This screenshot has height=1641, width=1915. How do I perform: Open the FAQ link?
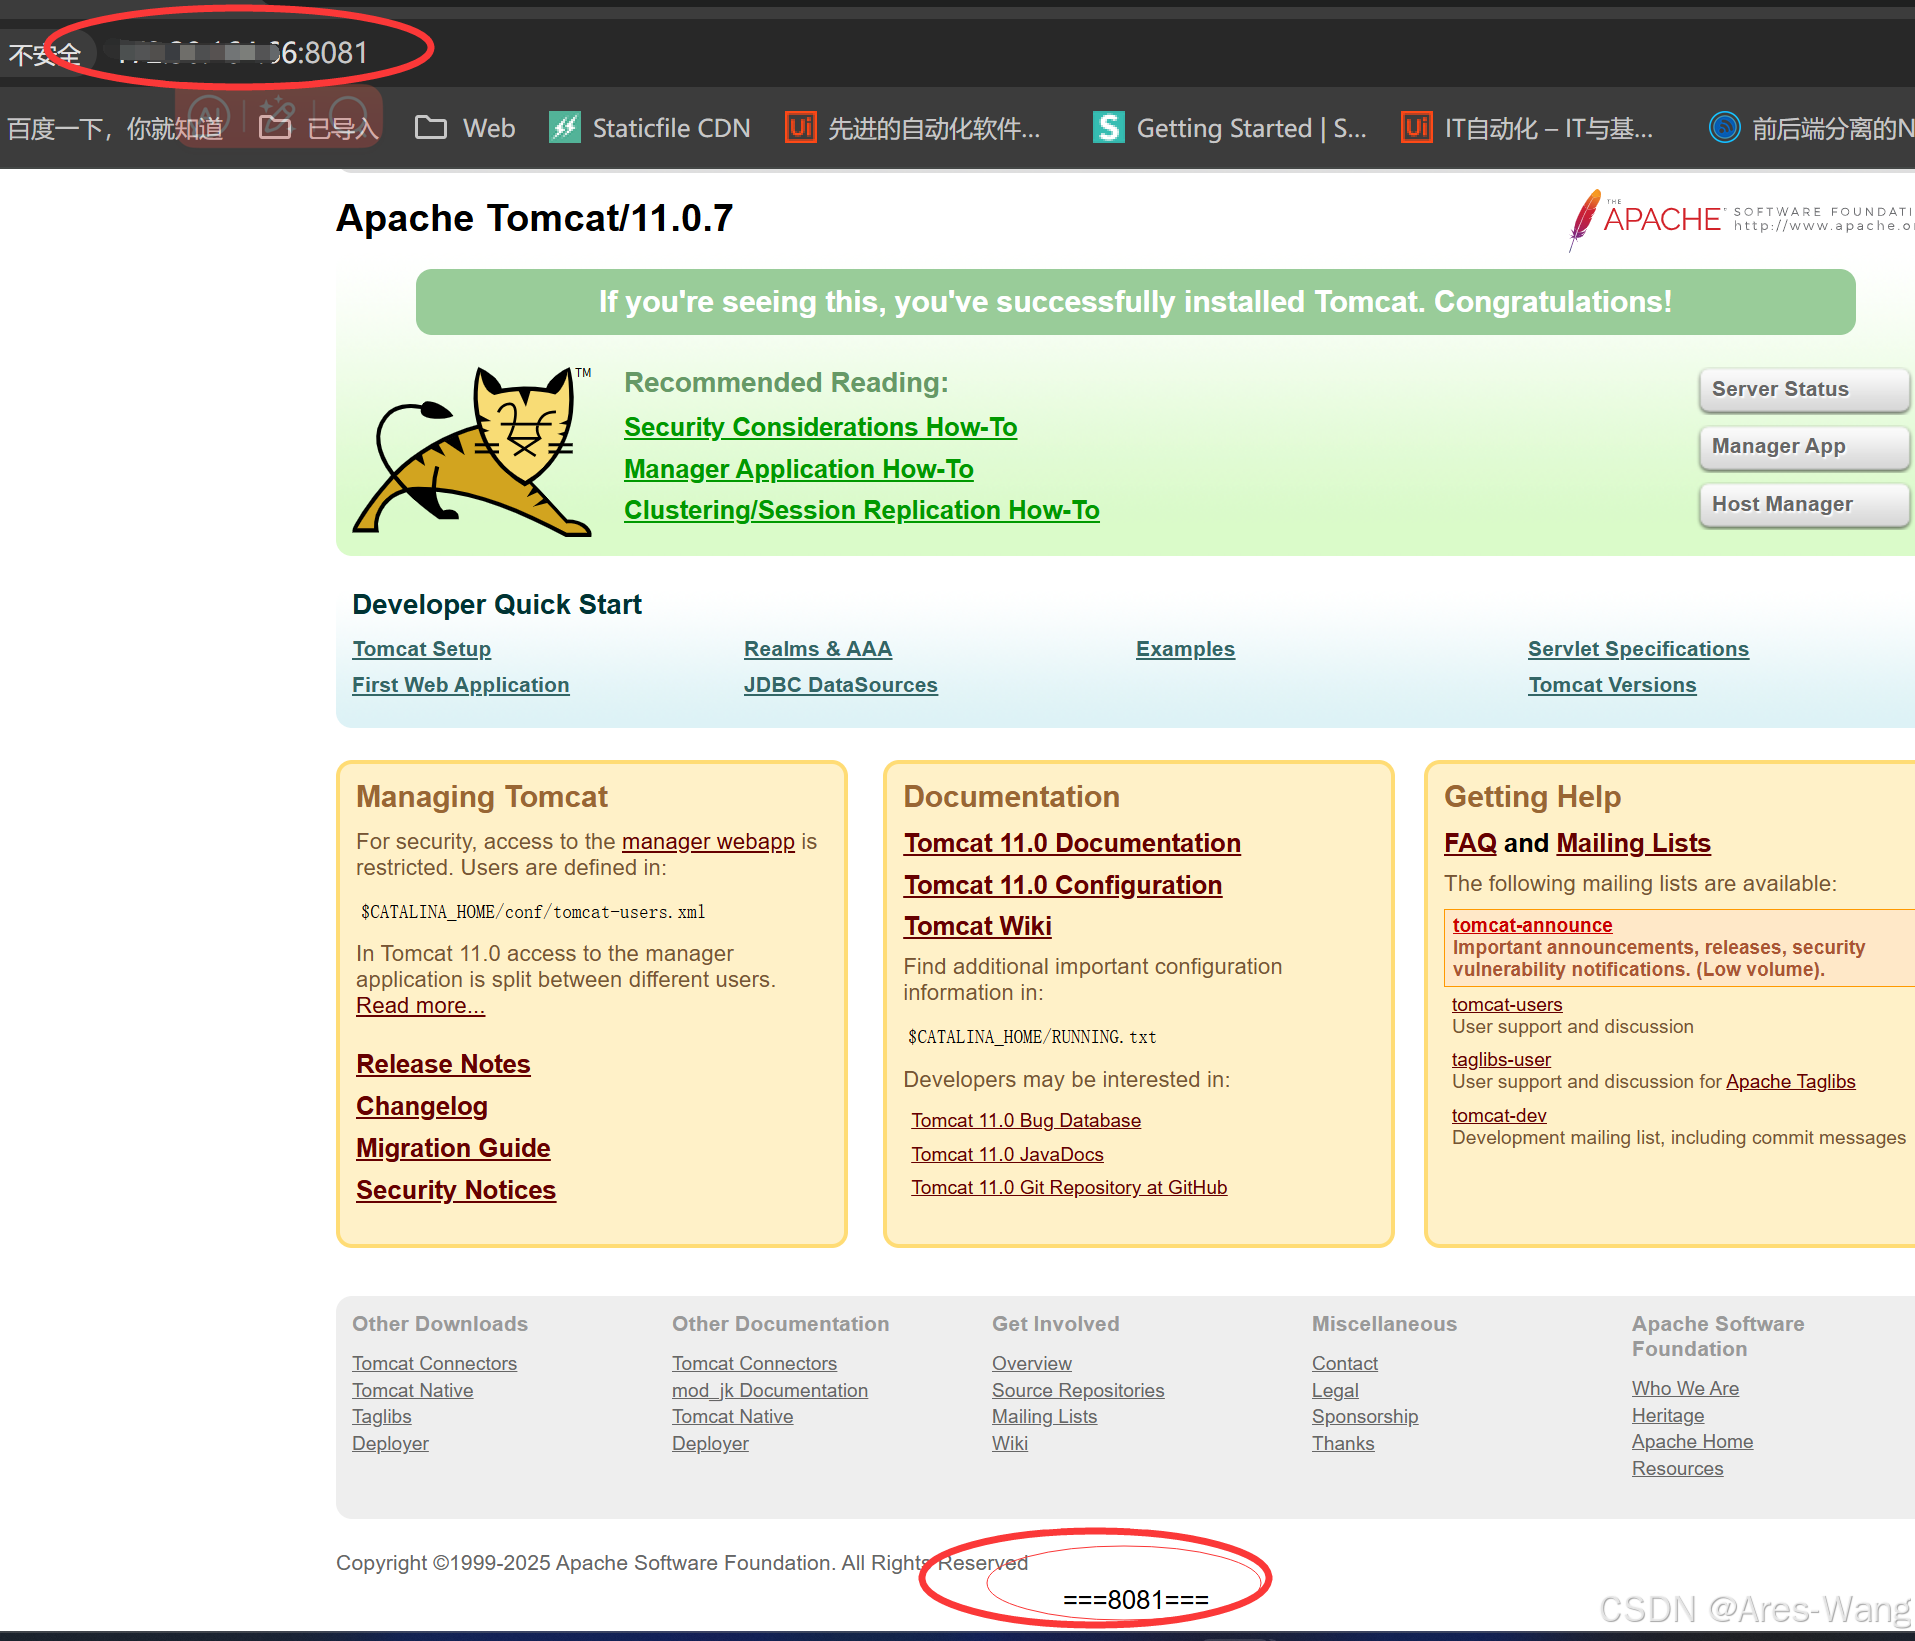click(x=1470, y=843)
